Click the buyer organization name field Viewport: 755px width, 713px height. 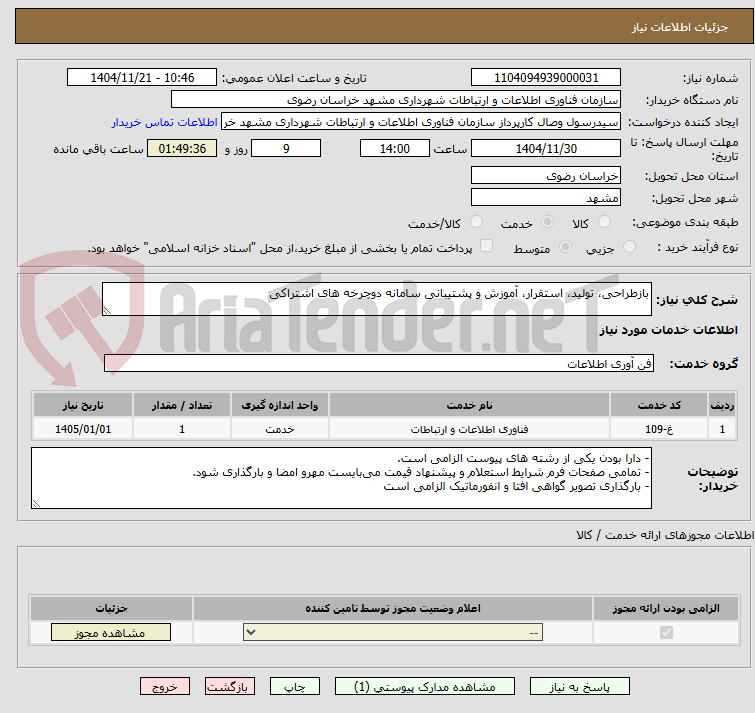pos(396,100)
